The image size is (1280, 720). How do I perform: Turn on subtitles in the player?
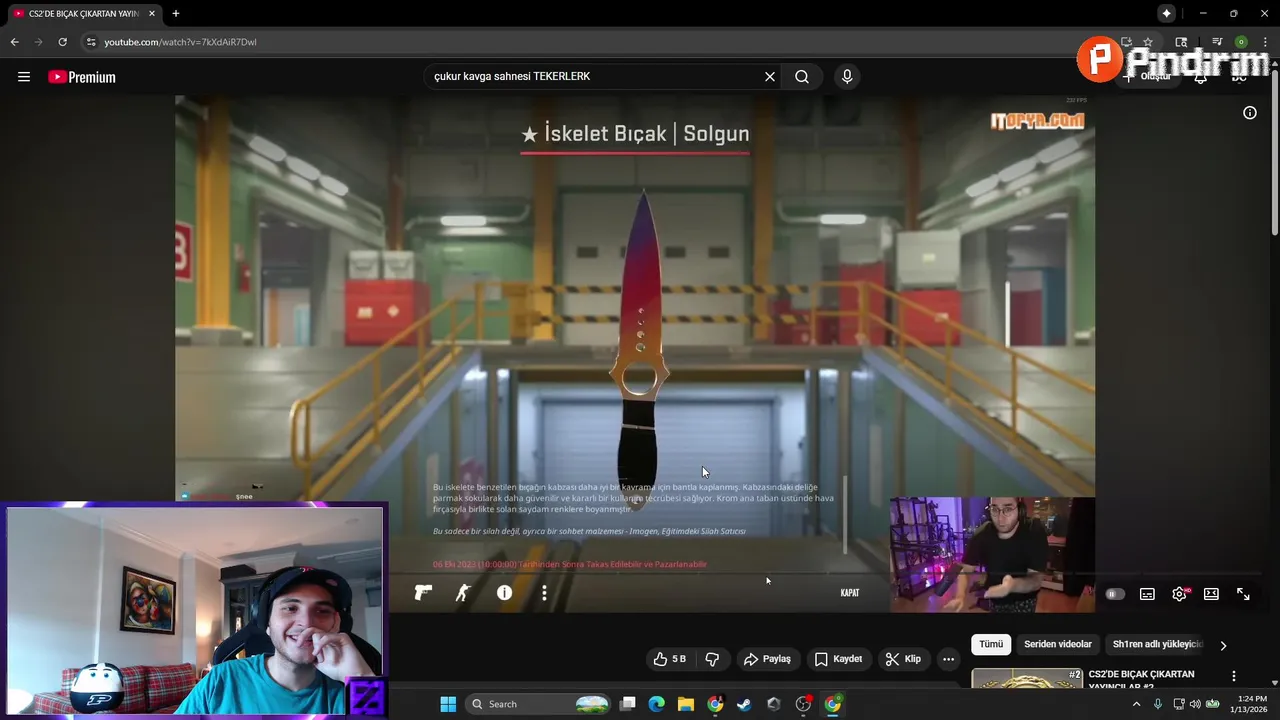pyautogui.click(x=1147, y=594)
